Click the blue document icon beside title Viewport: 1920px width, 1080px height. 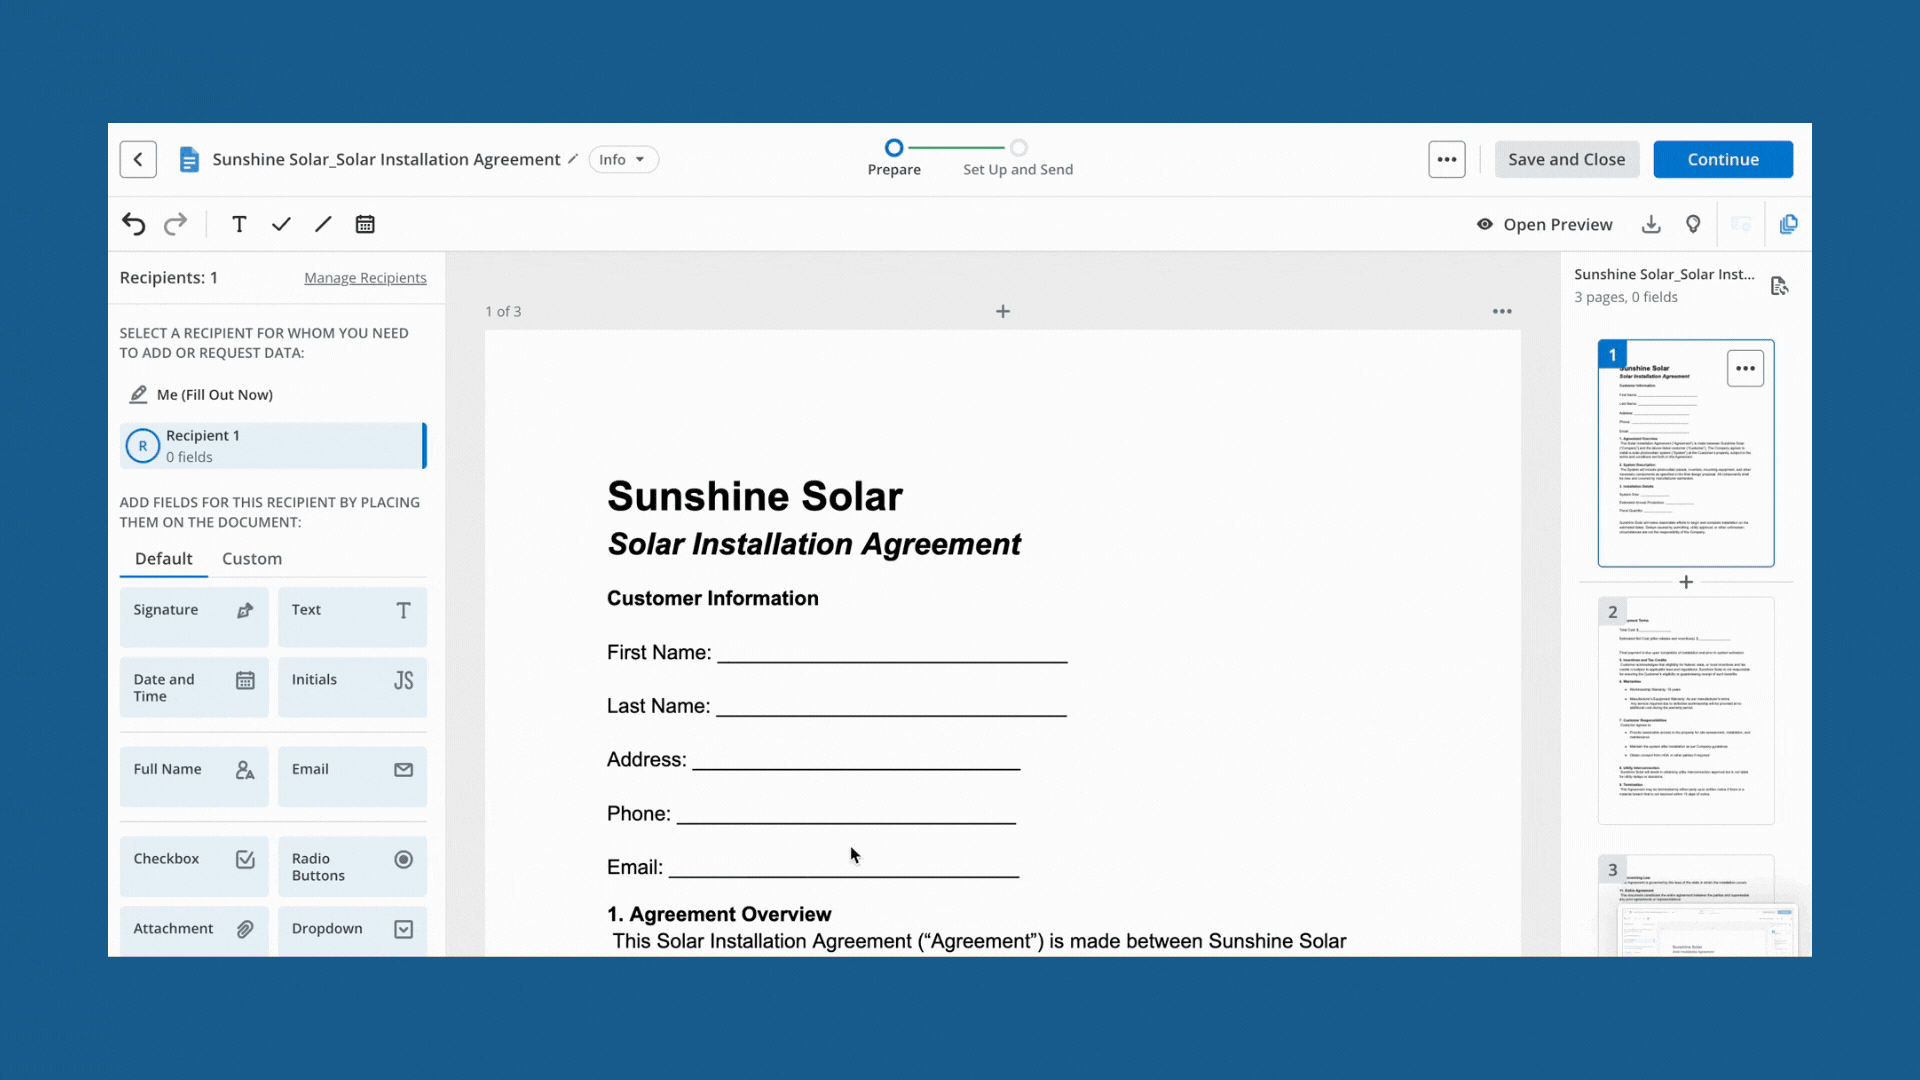click(189, 160)
